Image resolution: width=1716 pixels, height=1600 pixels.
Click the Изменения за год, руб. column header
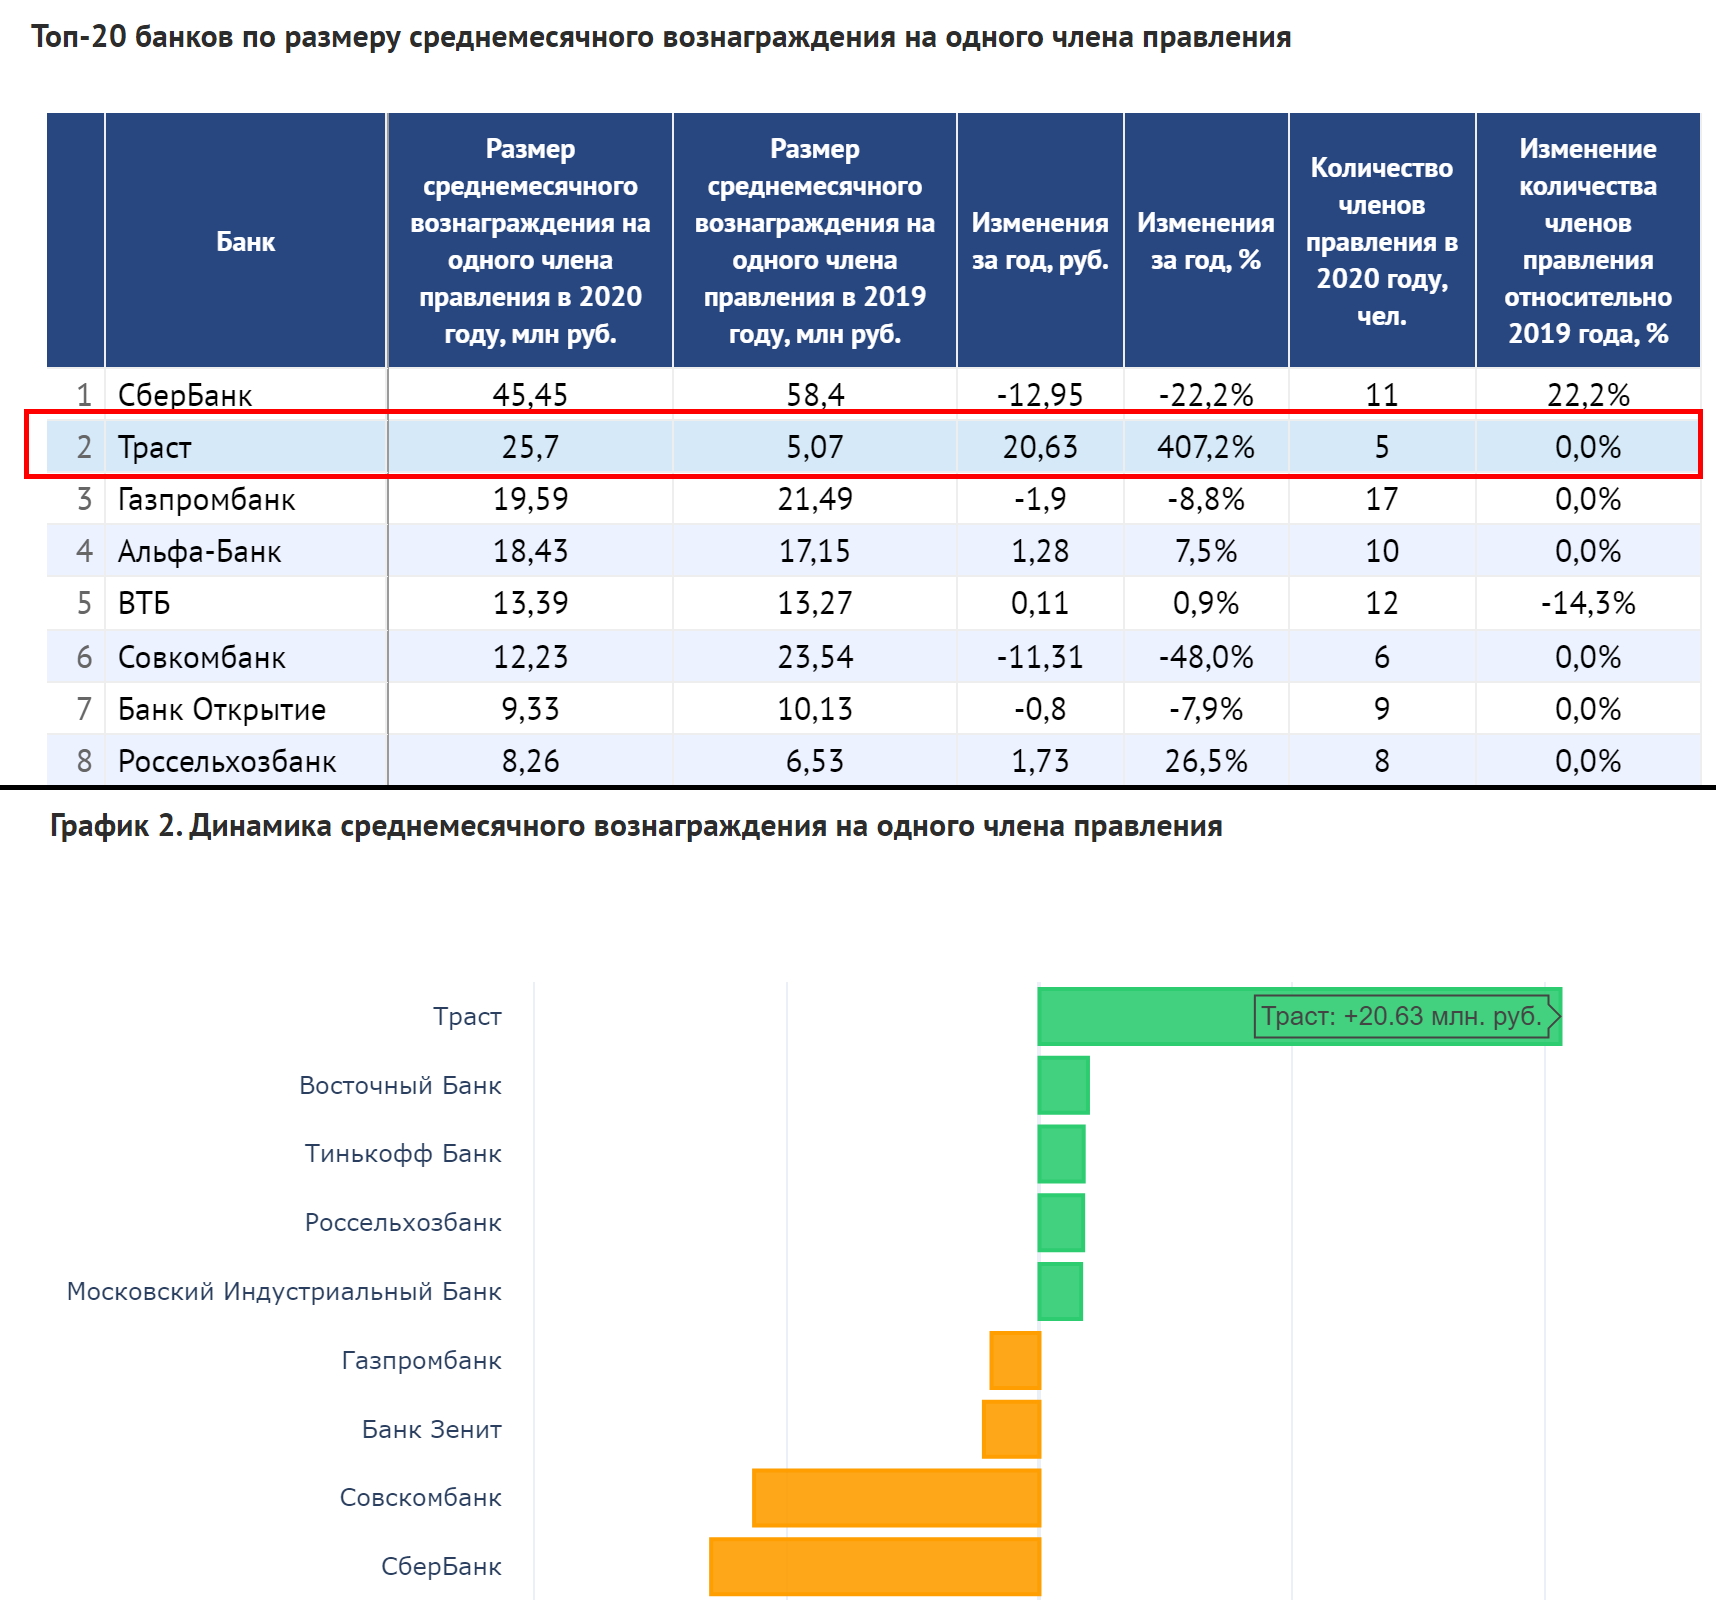click(x=1040, y=241)
